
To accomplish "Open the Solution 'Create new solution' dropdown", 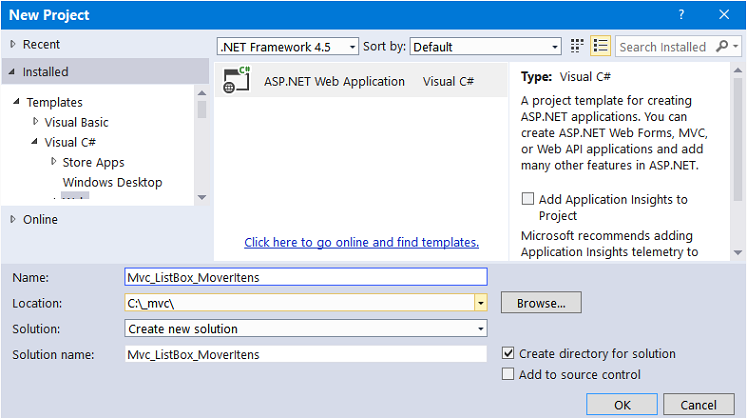I will click(x=306, y=328).
